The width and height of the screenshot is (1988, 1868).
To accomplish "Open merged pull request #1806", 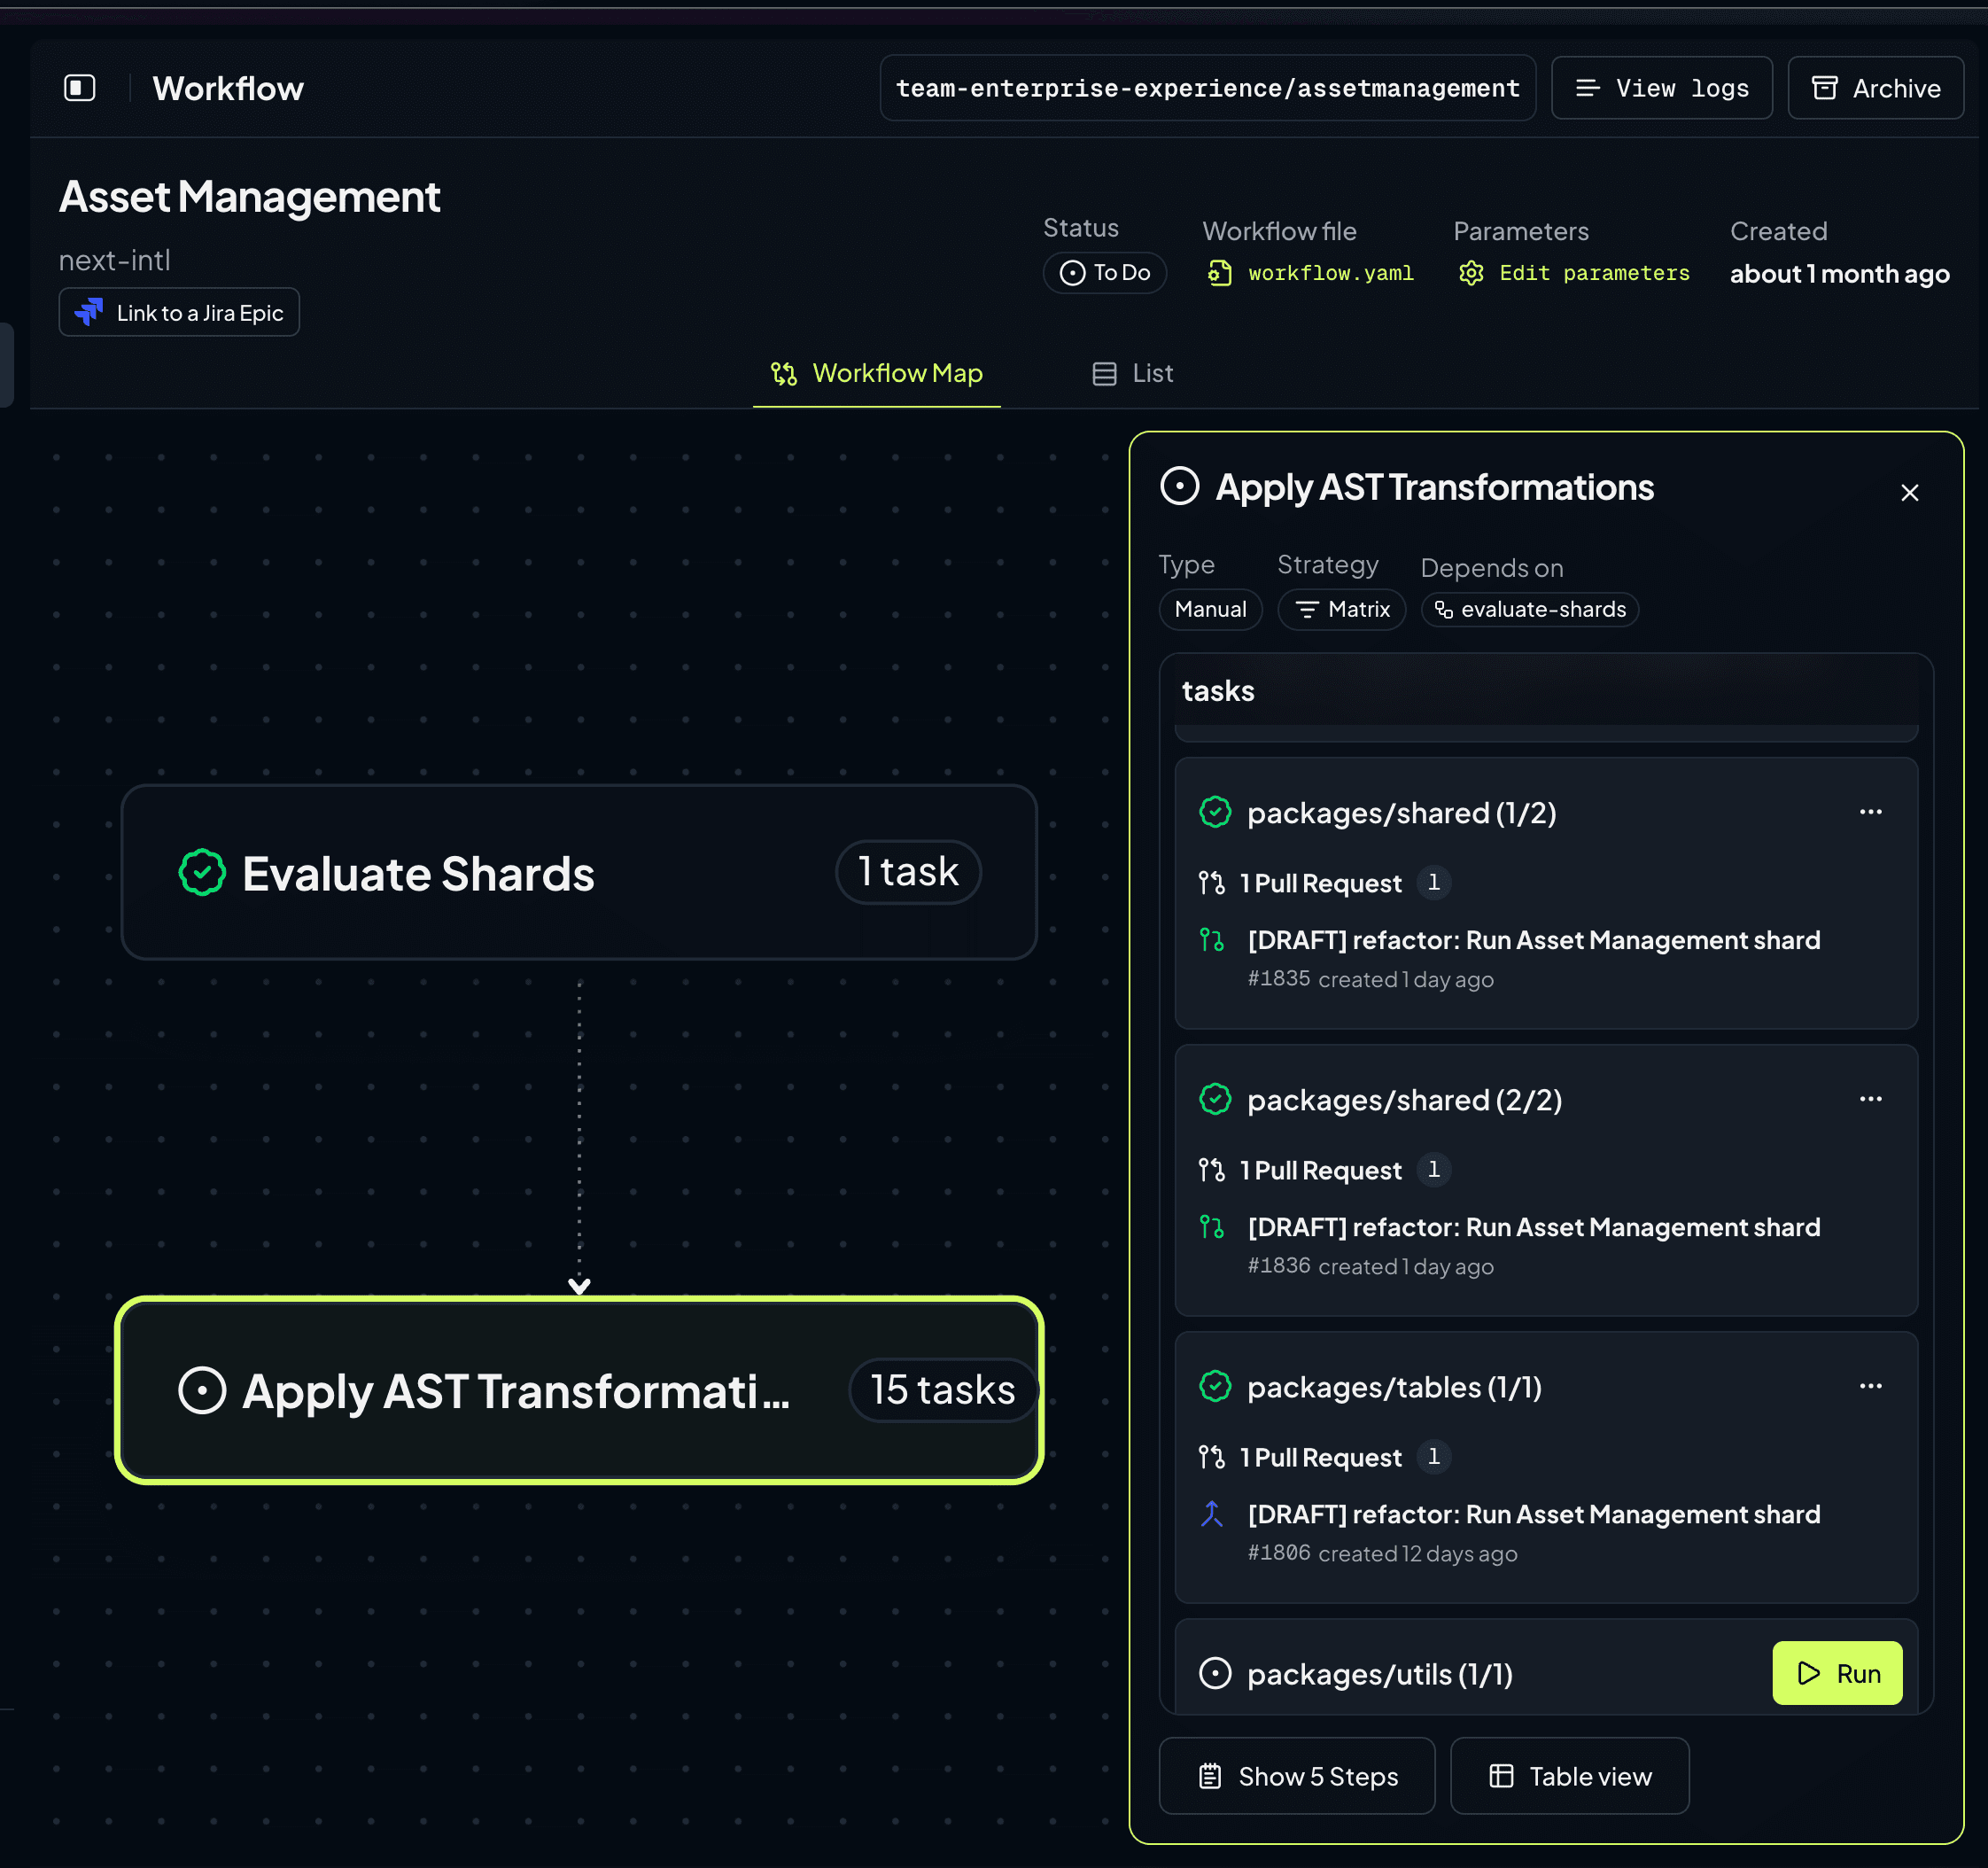I will click(1533, 1514).
